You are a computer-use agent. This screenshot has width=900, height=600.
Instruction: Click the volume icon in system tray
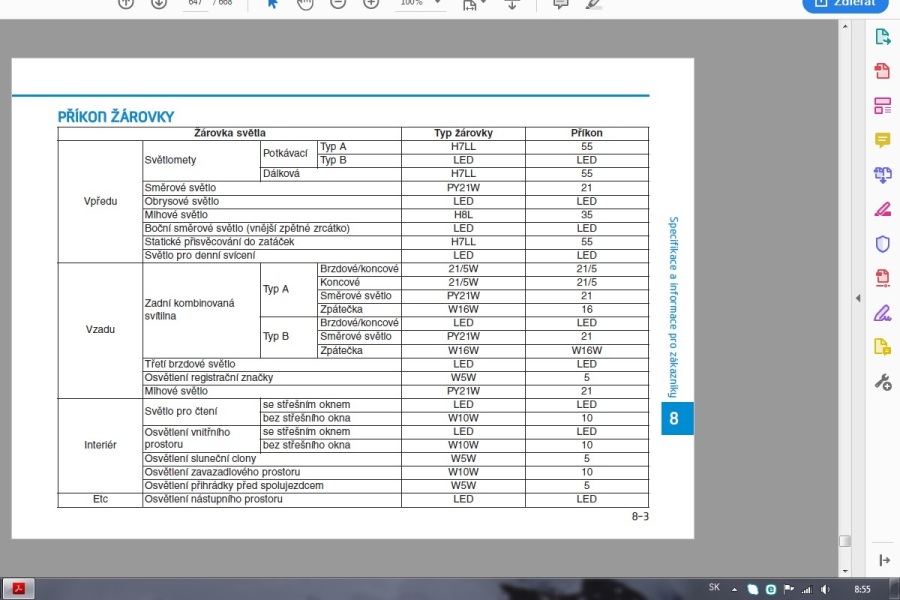824,589
